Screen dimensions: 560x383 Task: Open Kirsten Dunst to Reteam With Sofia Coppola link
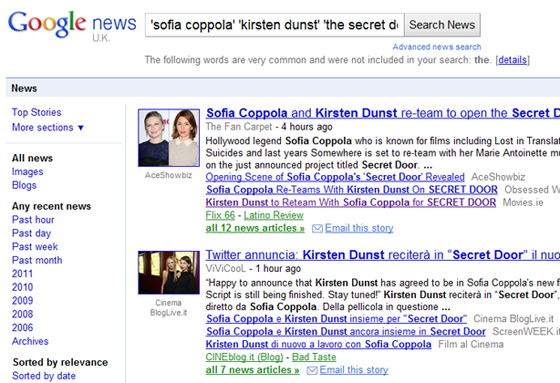[351, 203]
